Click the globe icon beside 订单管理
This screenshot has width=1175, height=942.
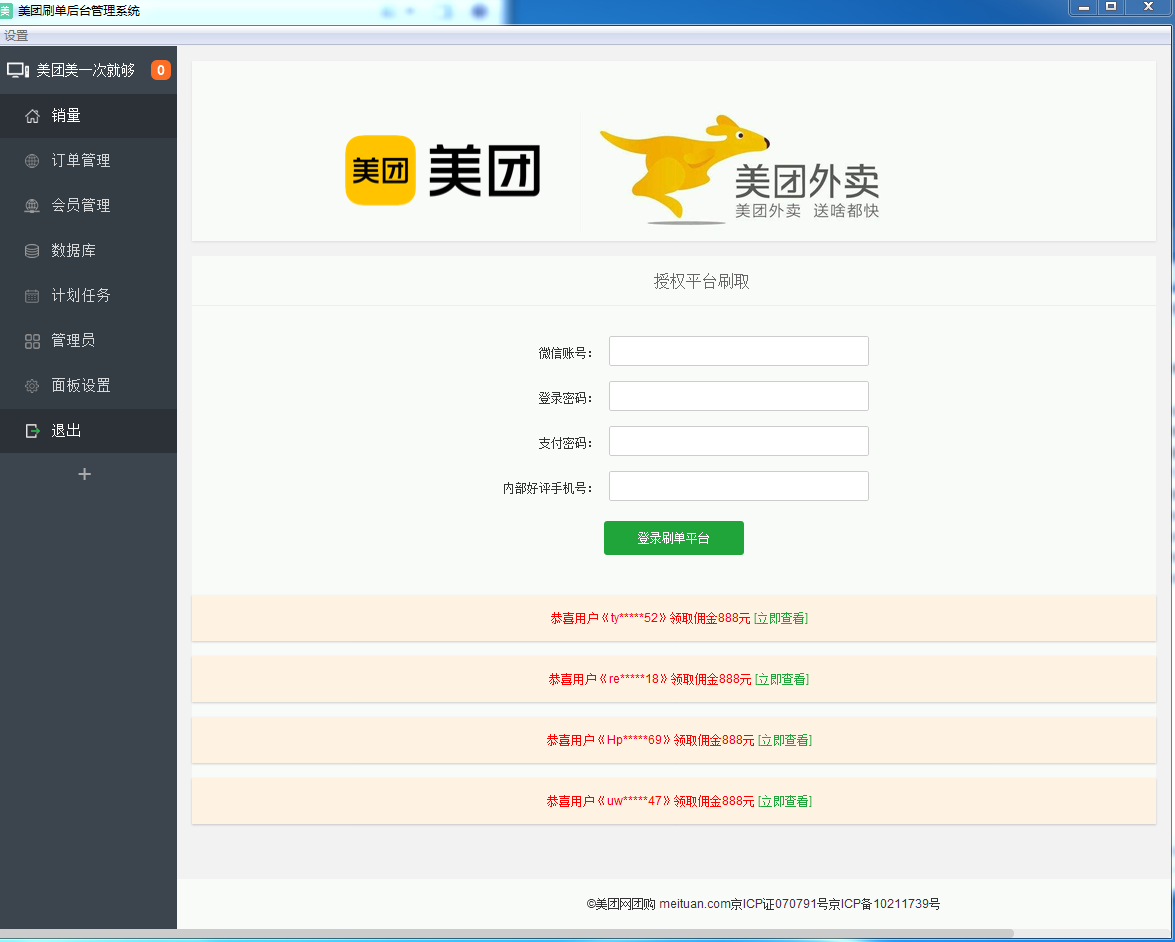coord(32,160)
